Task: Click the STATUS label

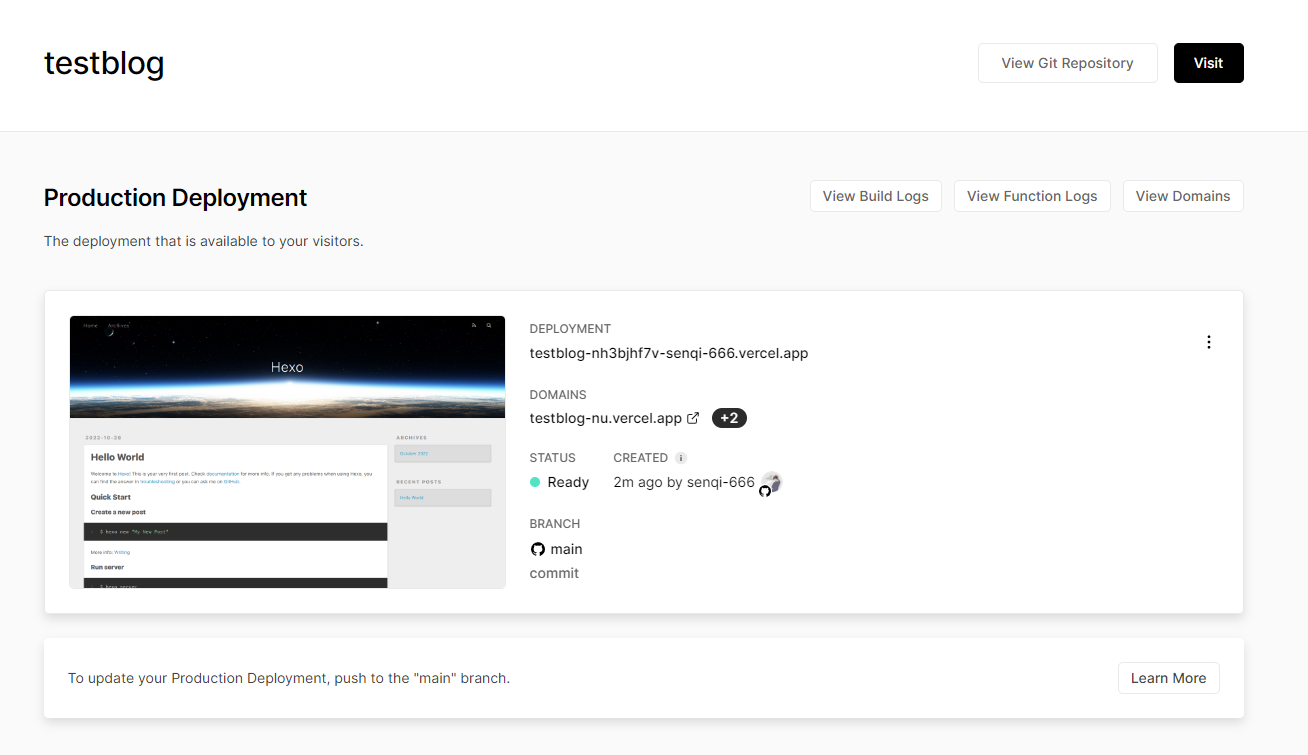Action: [553, 458]
